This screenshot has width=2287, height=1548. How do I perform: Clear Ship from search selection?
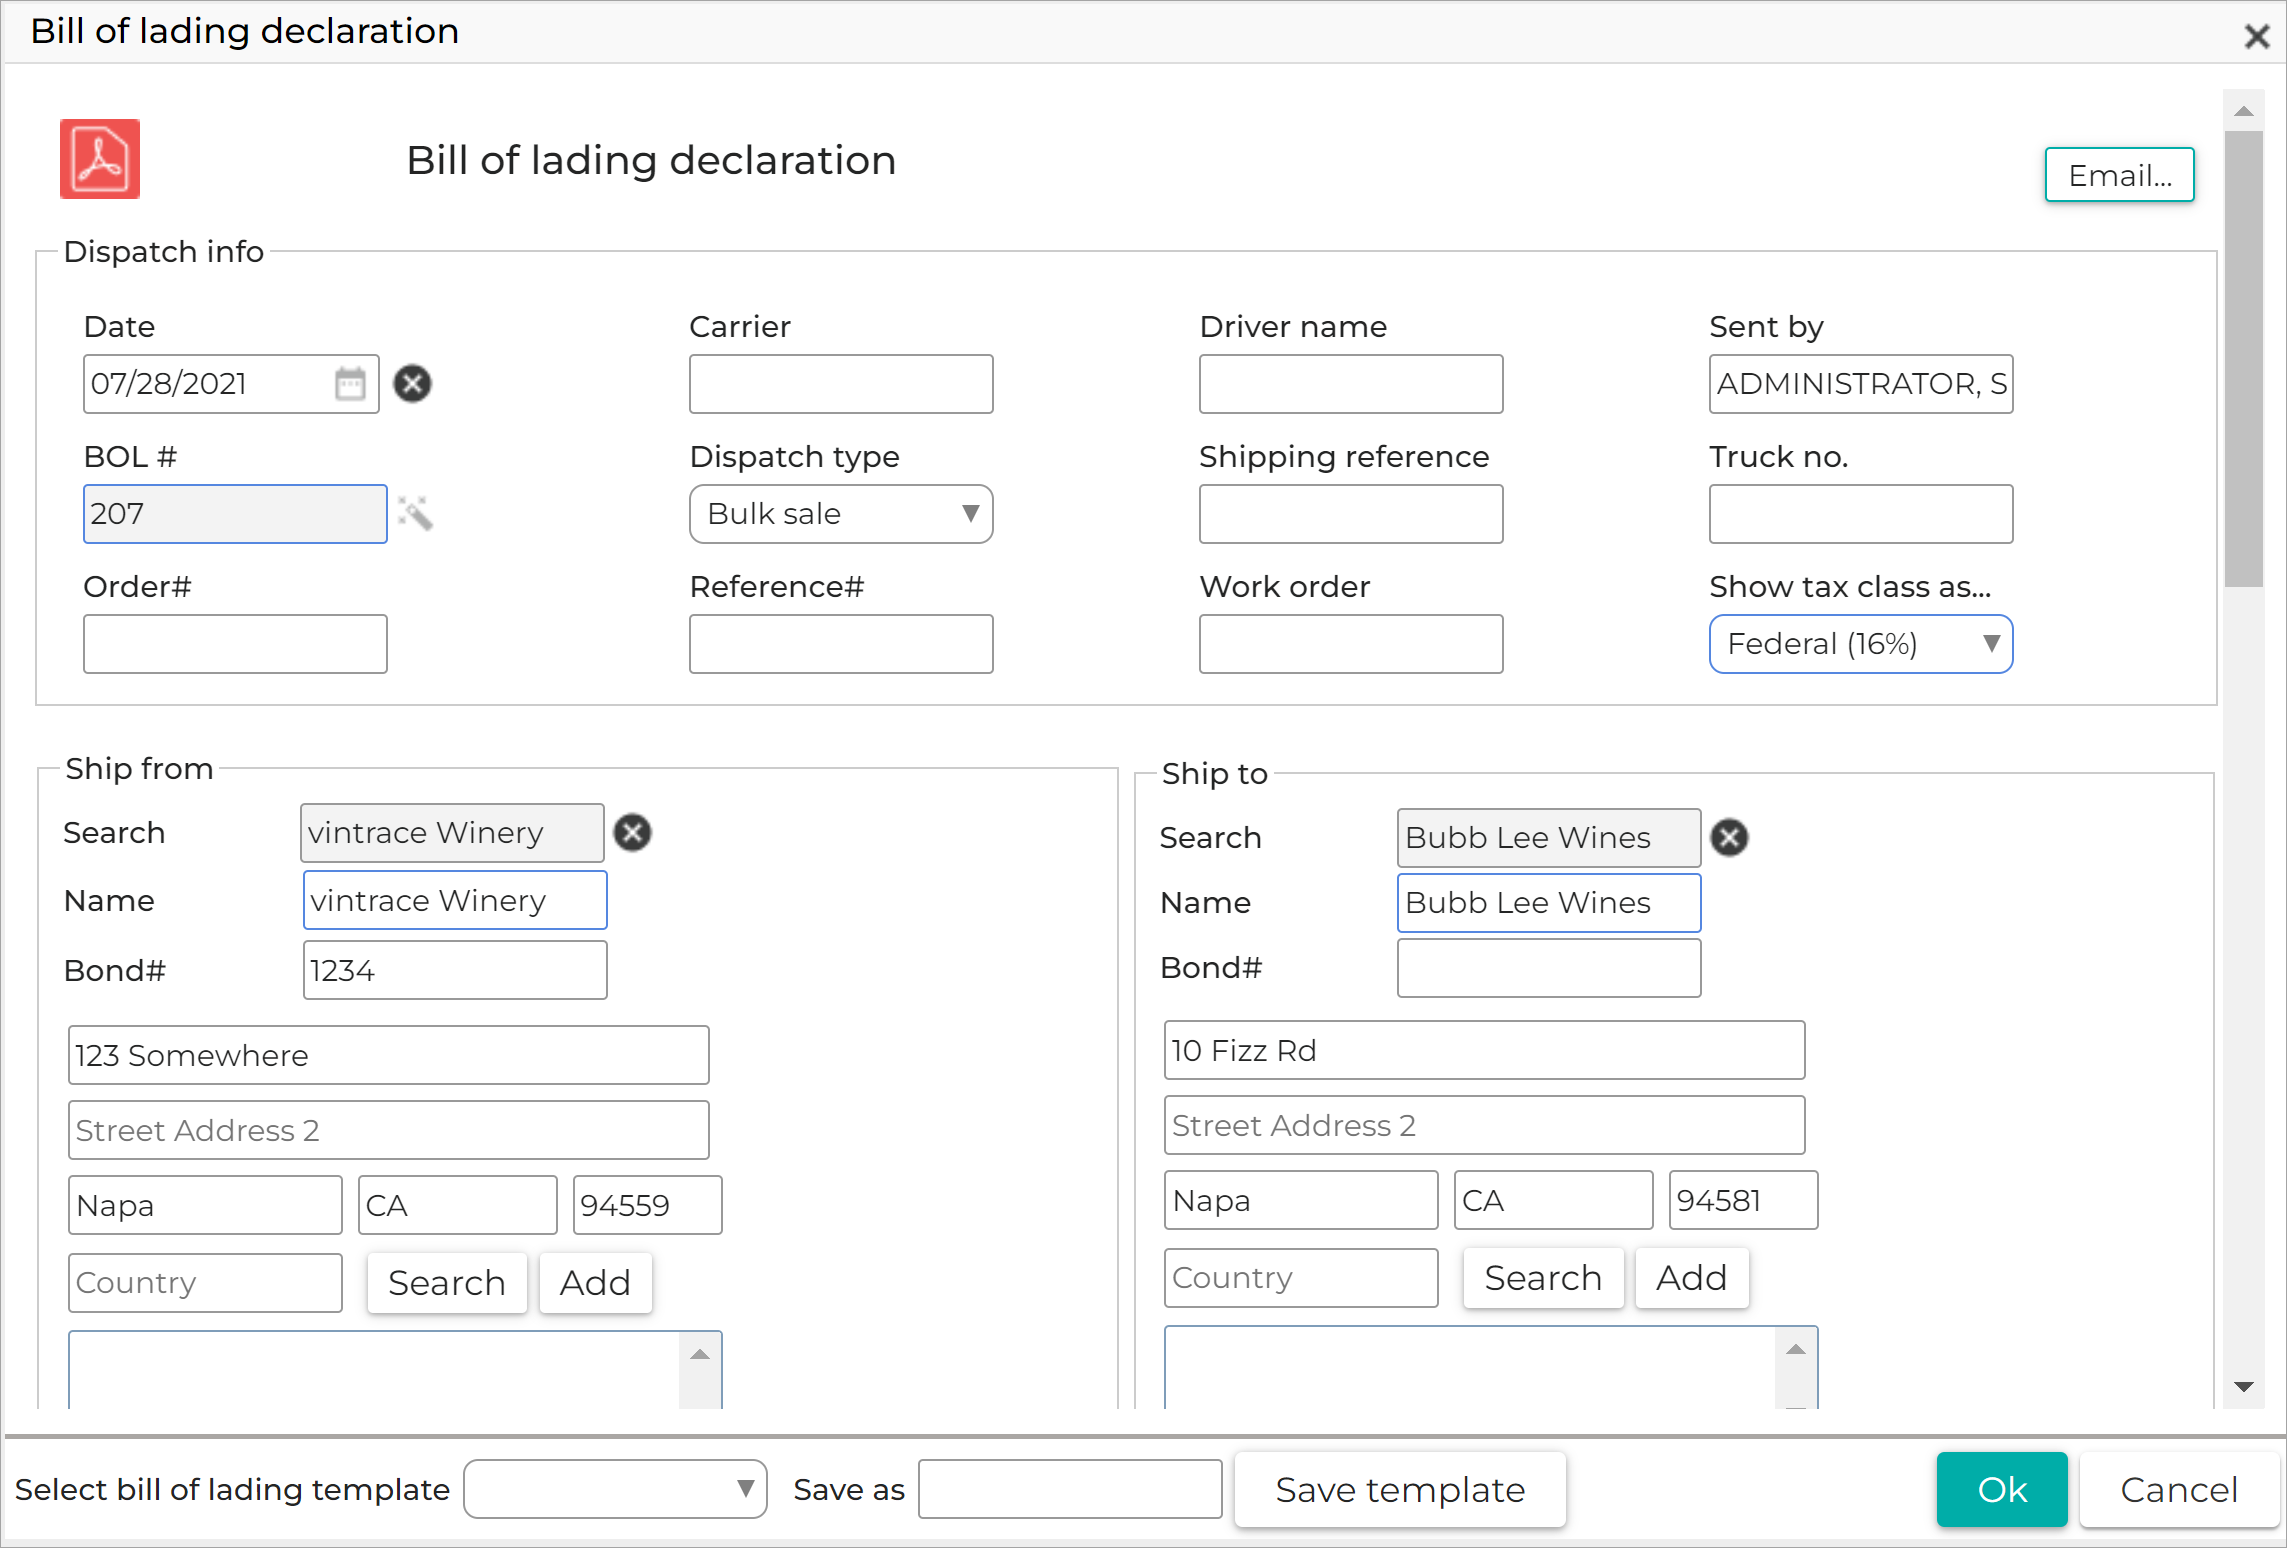click(x=632, y=833)
